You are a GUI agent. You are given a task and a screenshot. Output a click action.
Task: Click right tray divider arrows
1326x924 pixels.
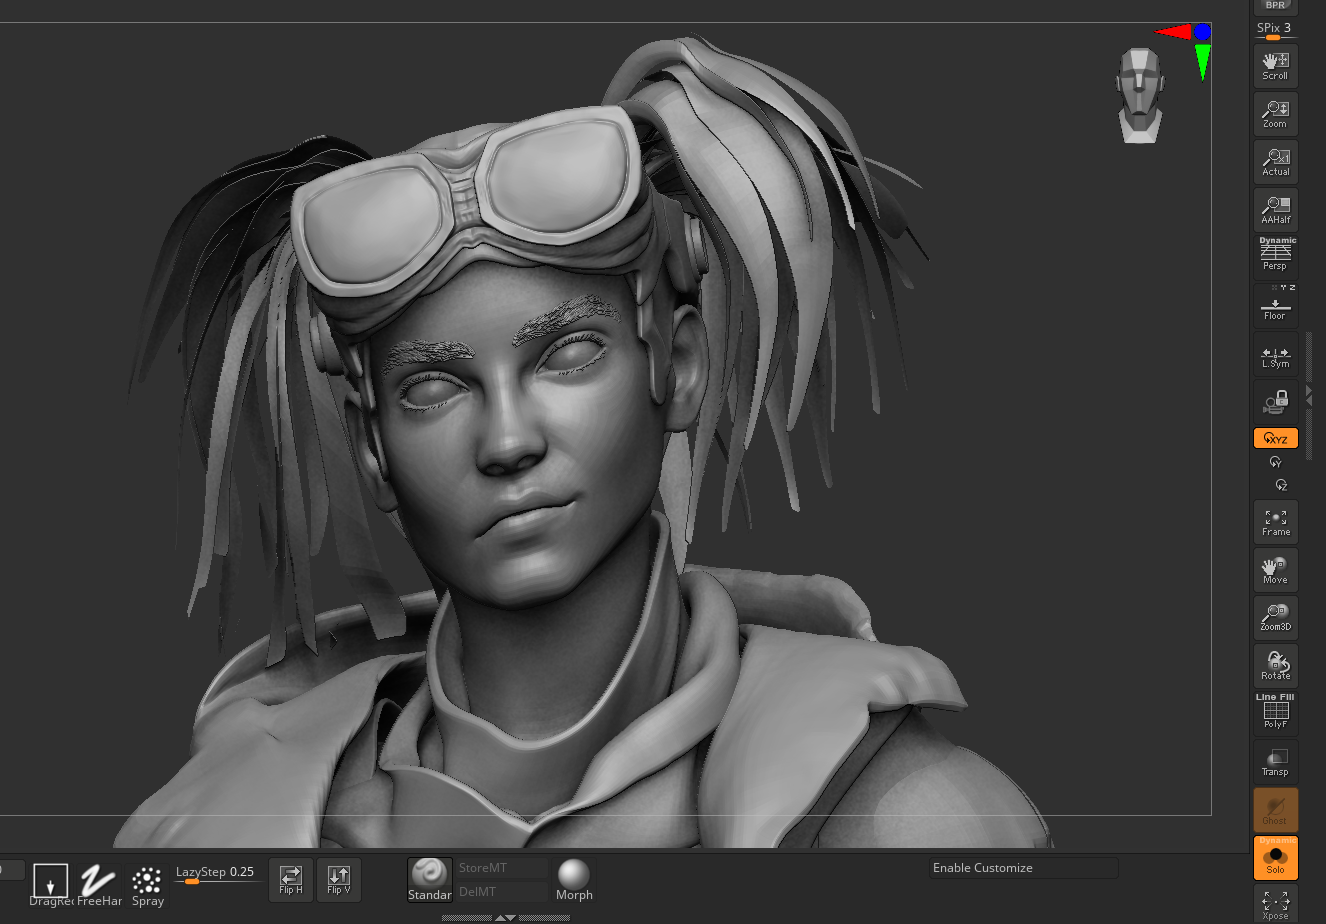click(x=1309, y=397)
